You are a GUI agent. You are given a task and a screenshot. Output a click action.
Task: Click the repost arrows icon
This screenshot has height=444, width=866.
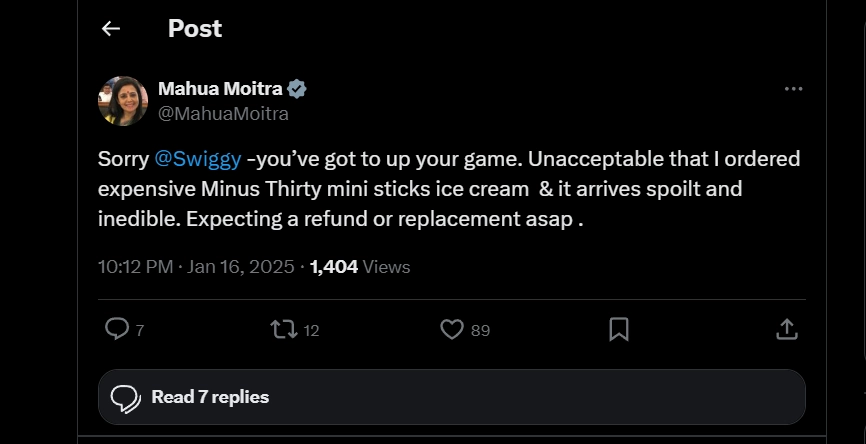click(284, 328)
